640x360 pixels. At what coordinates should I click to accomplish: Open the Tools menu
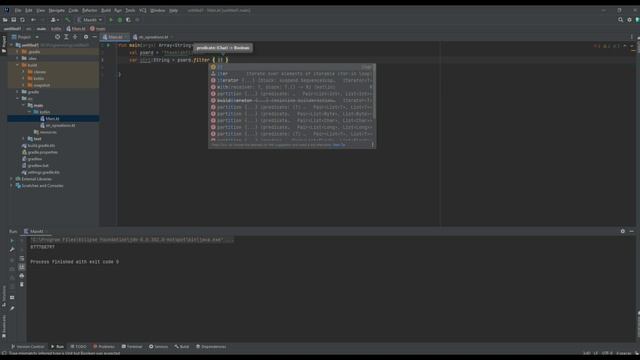tap(130, 10)
